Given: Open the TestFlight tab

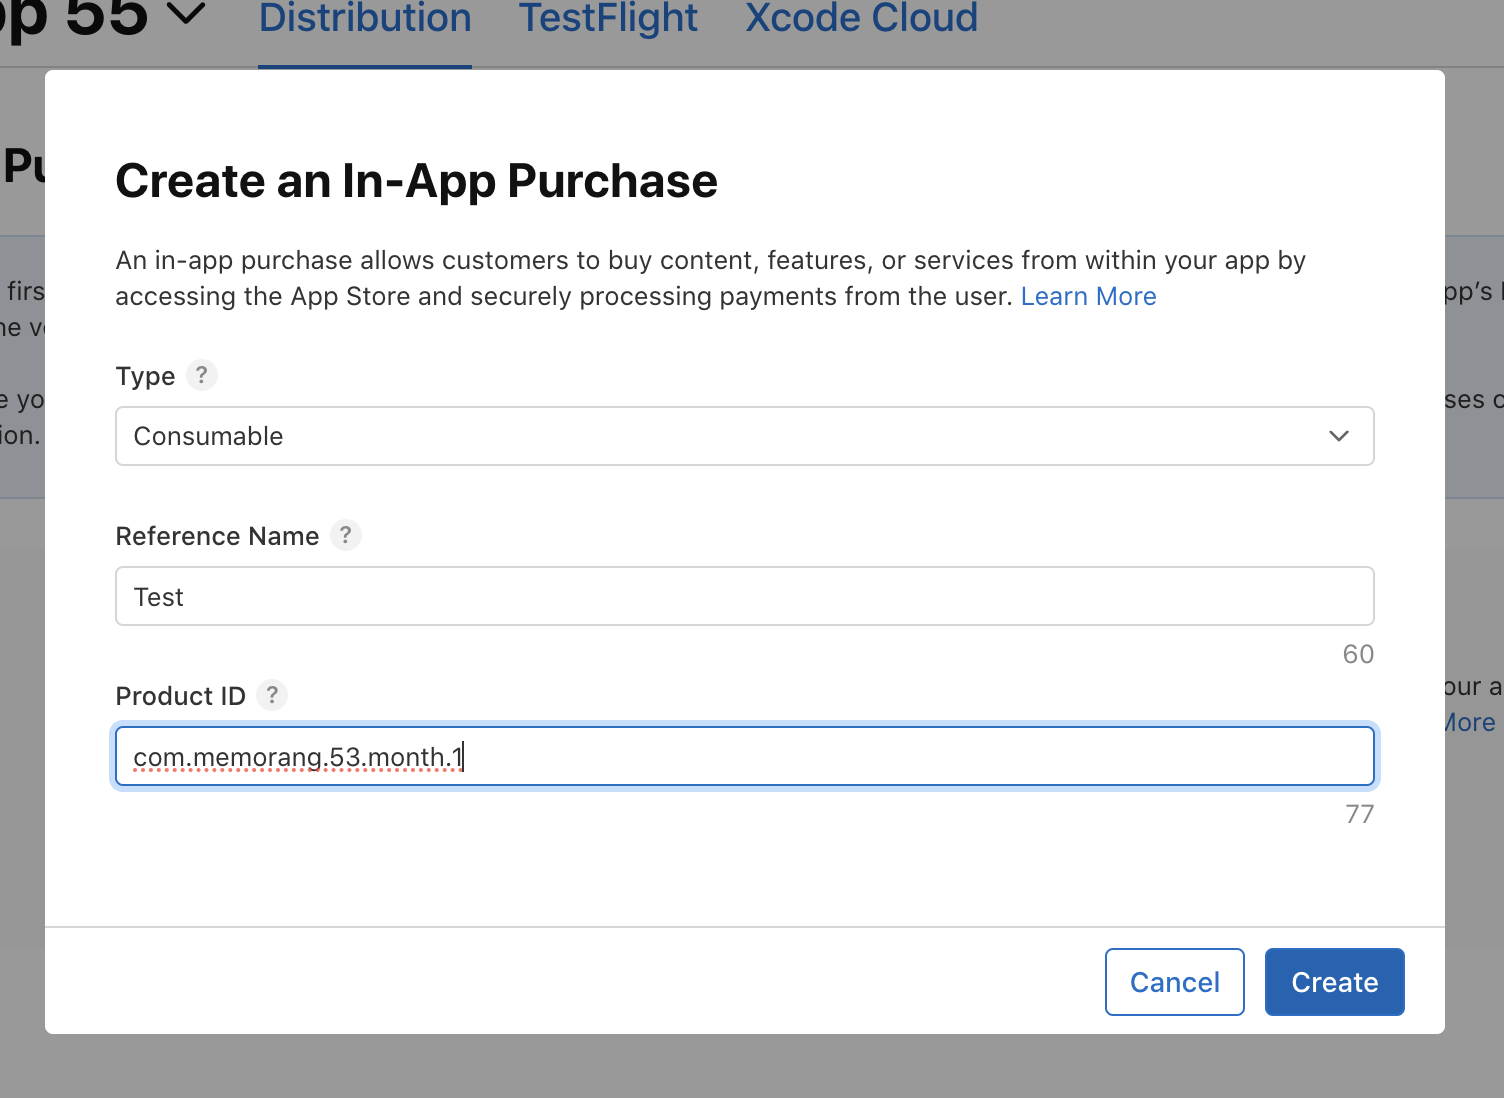Looking at the screenshot, I should tap(608, 20).
